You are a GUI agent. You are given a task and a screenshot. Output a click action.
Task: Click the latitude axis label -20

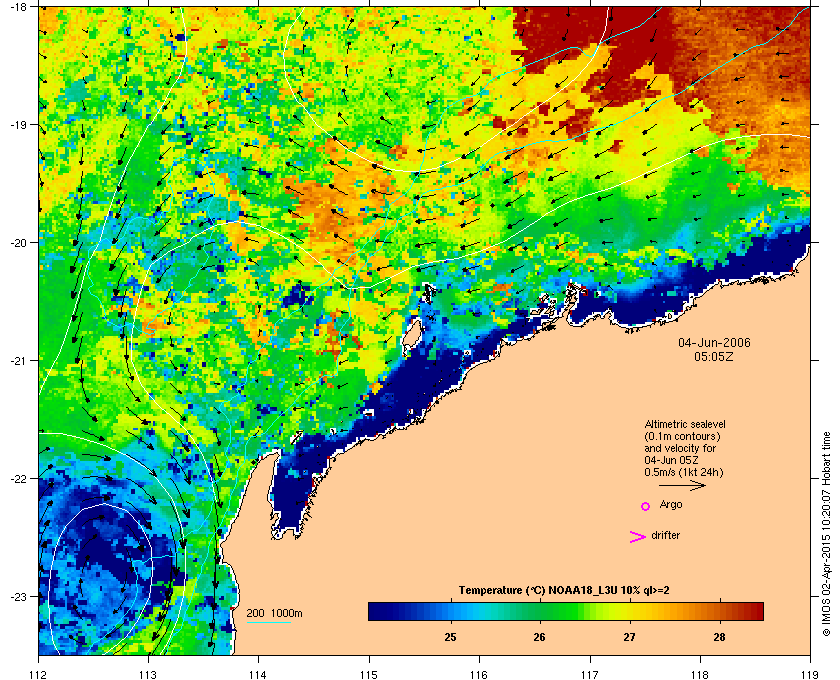(20, 243)
